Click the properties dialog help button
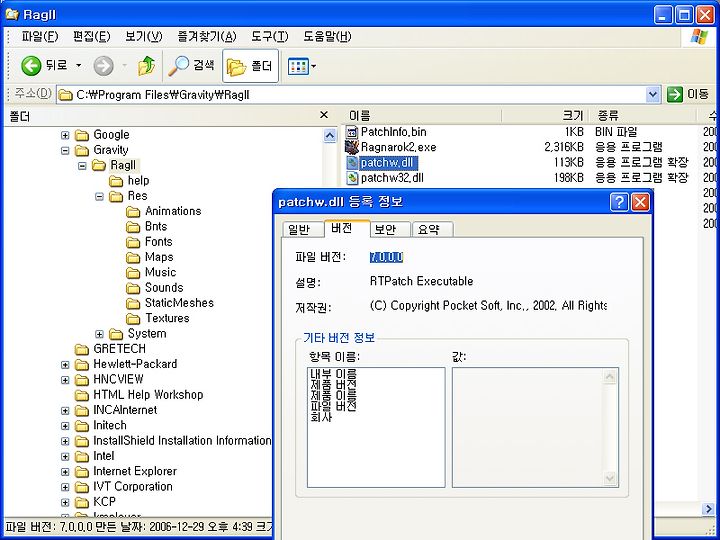The height and width of the screenshot is (540, 720). (619, 202)
